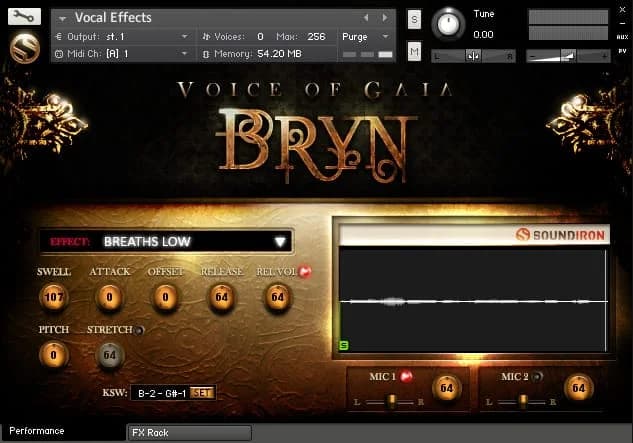
Task: Open the EFFECT Breaths Low dropdown
Action: (x=166, y=241)
